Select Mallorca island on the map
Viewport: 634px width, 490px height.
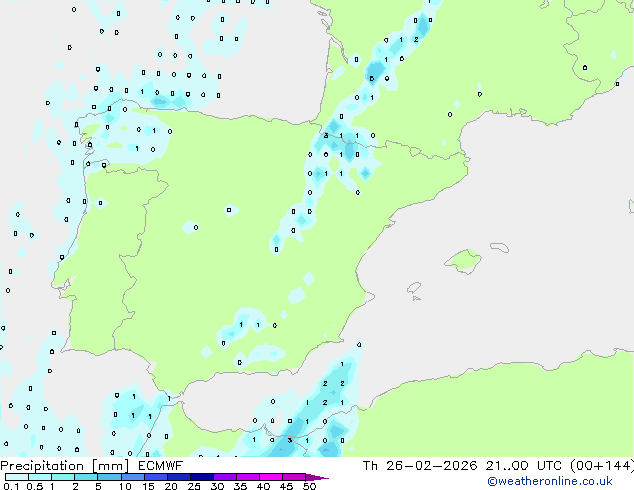pyautogui.click(x=463, y=261)
